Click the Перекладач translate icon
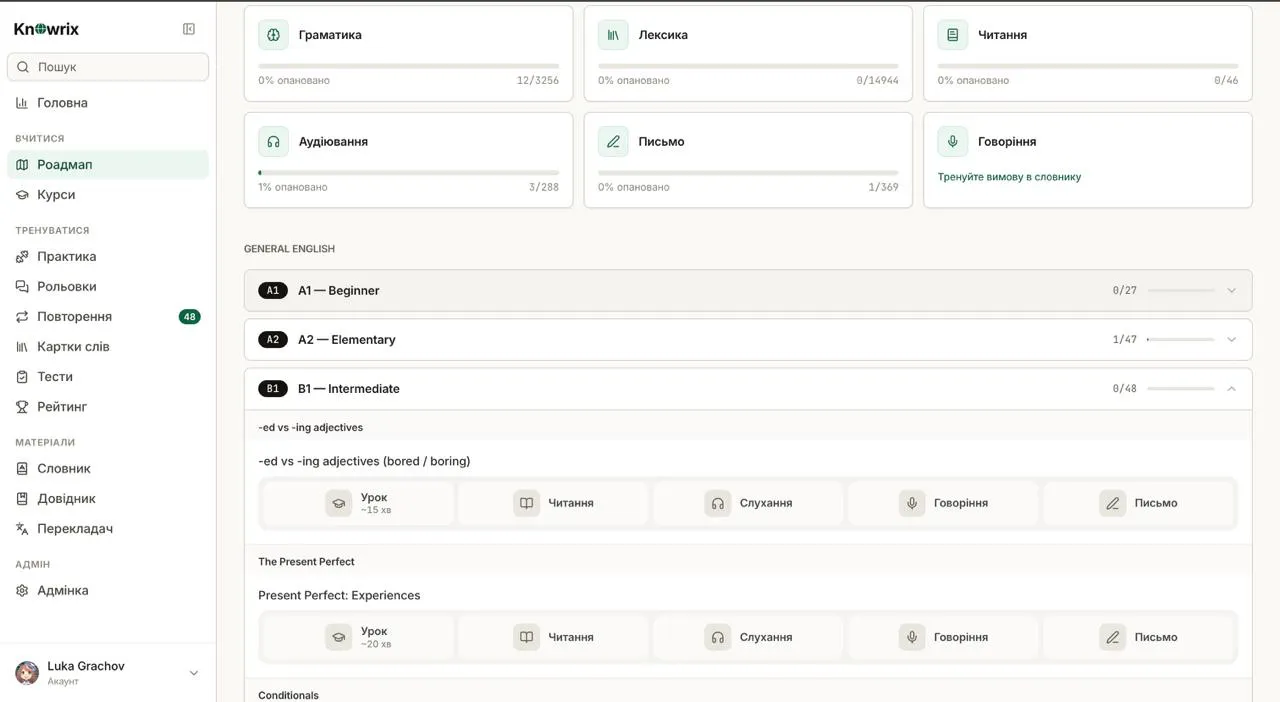The width and height of the screenshot is (1280, 702). pyautogui.click(x=22, y=529)
